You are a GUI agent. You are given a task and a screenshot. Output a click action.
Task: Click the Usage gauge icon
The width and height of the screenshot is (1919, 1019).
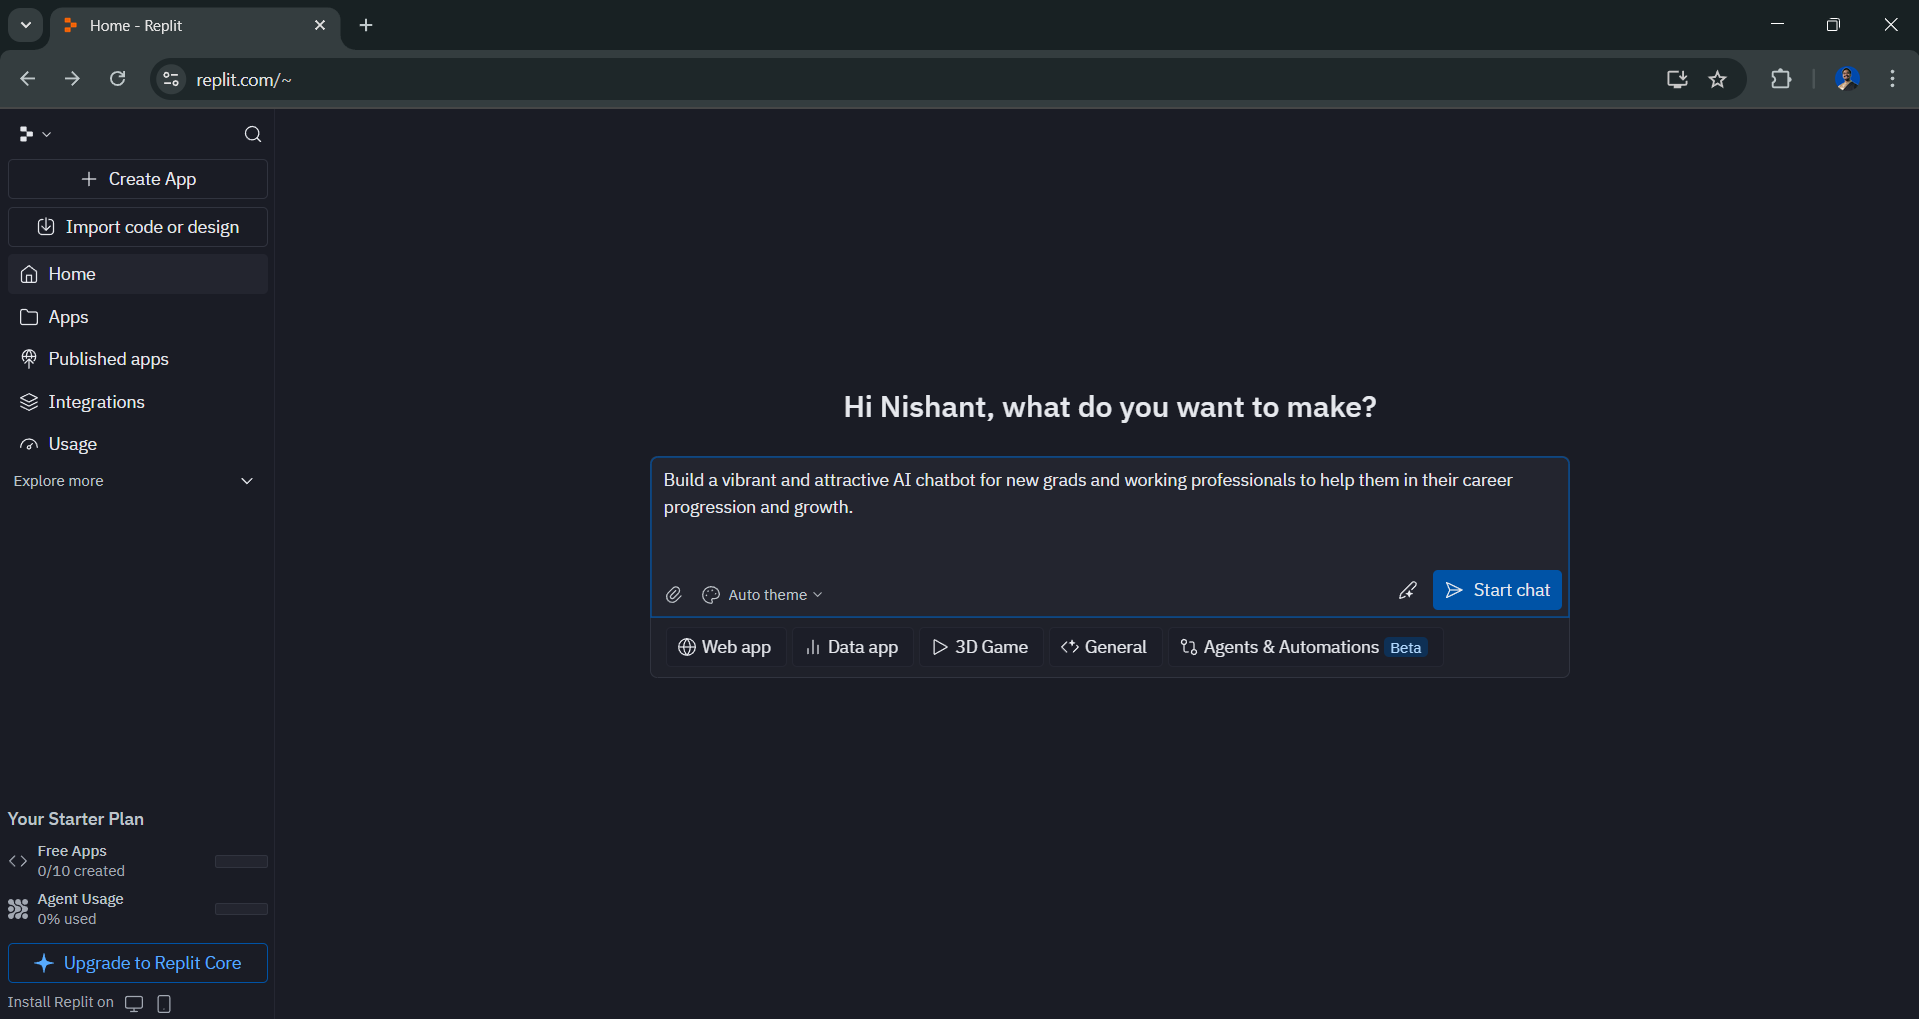tap(29, 444)
